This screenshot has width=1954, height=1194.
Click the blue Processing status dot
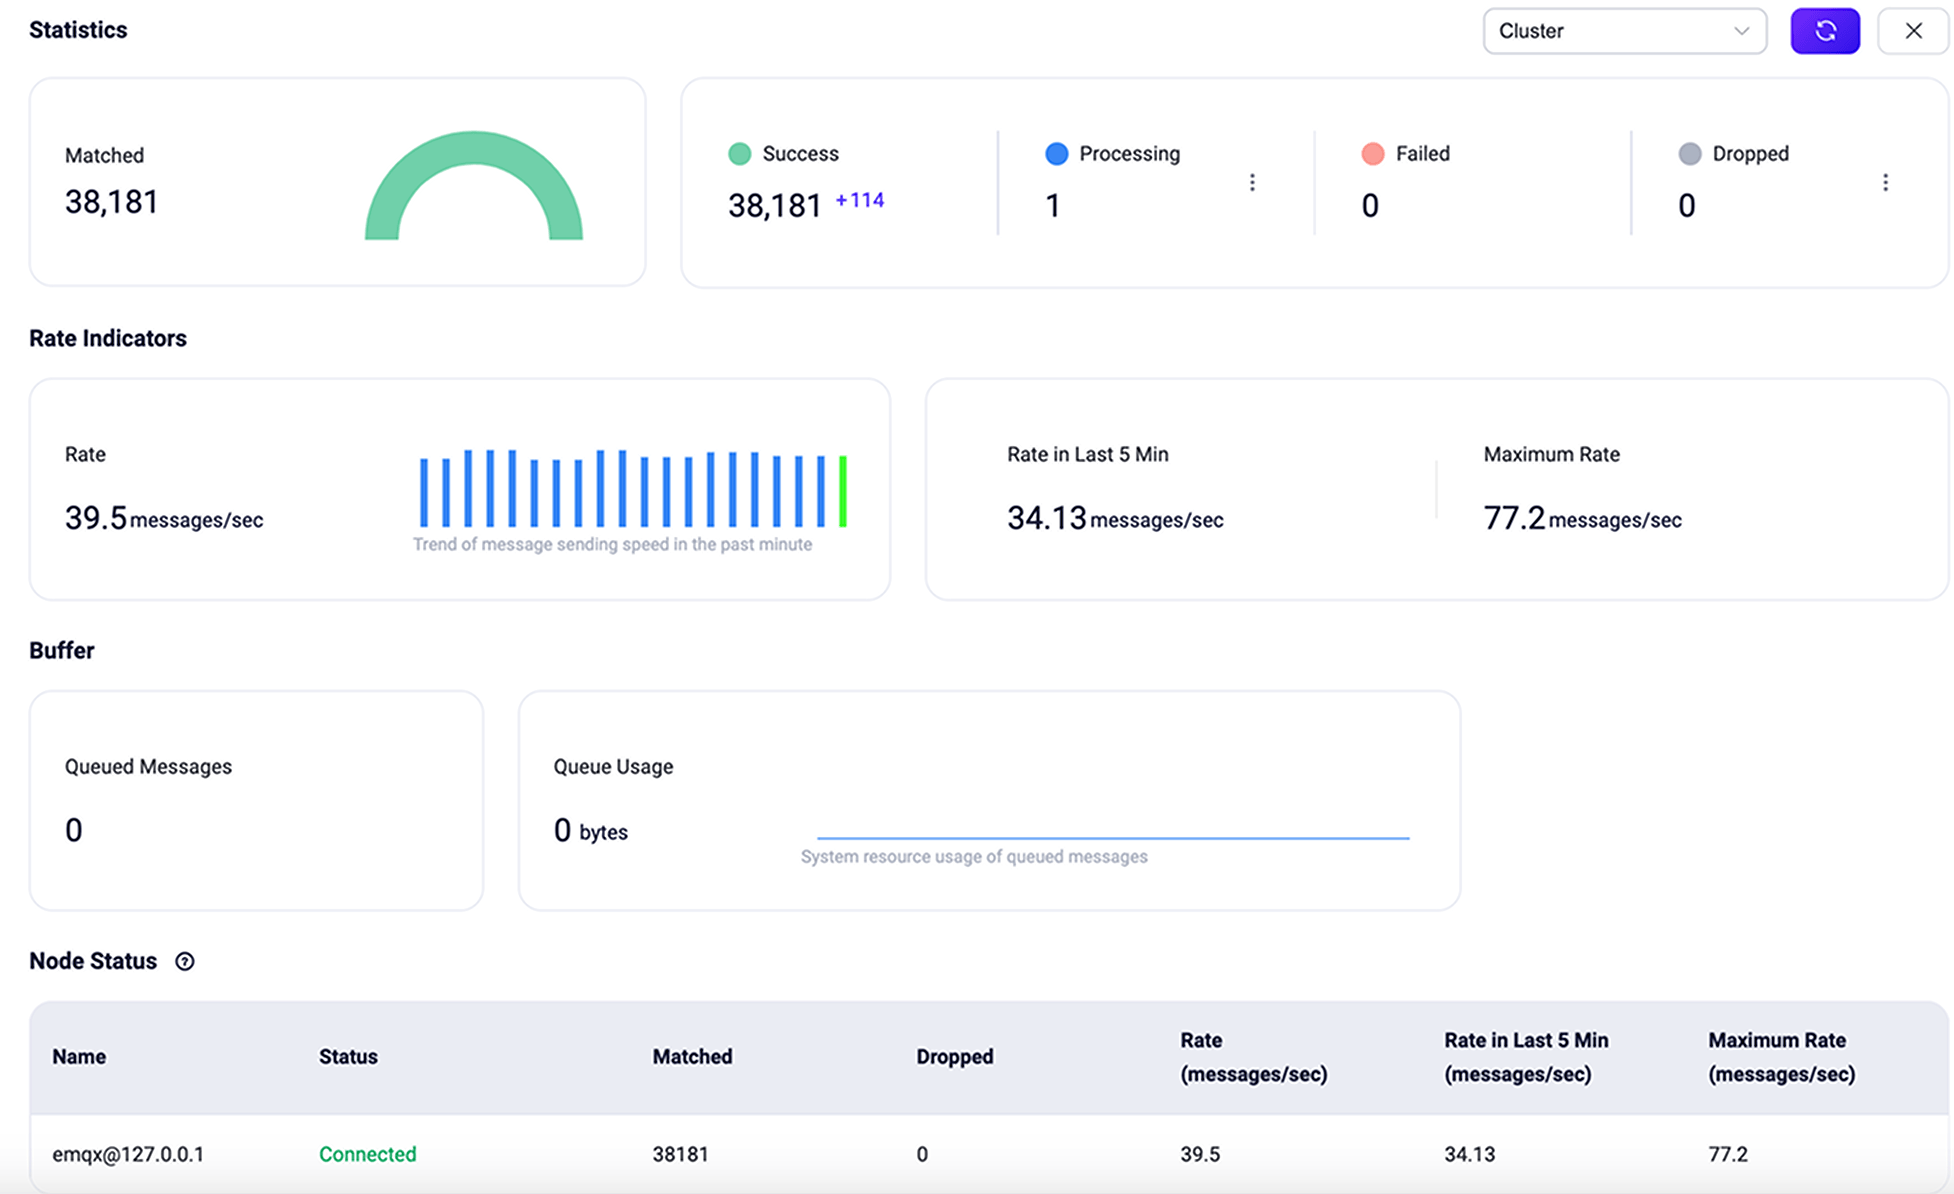pyautogui.click(x=1056, y=154)
